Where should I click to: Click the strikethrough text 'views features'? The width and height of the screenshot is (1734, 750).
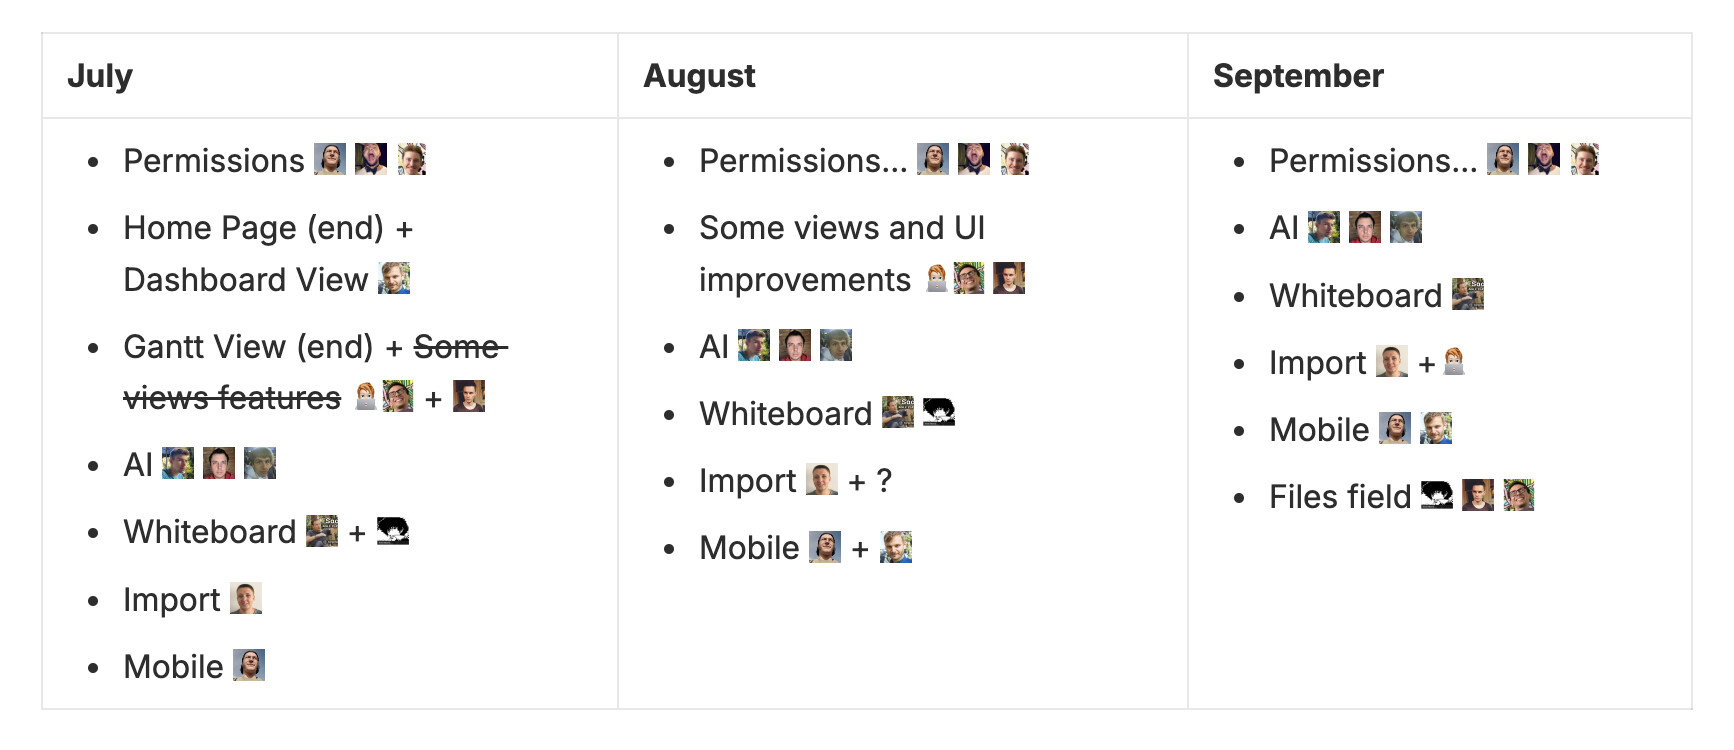click(x=232, y=398)
